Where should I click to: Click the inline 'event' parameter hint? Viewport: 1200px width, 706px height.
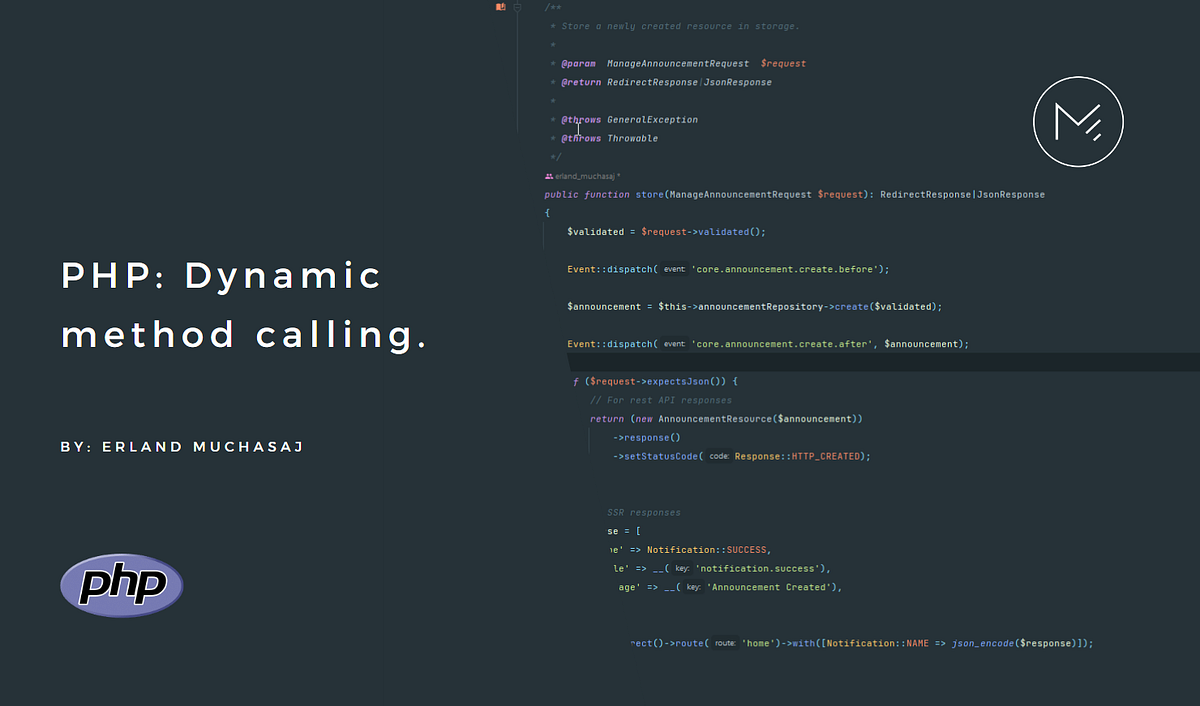[674, 269]
